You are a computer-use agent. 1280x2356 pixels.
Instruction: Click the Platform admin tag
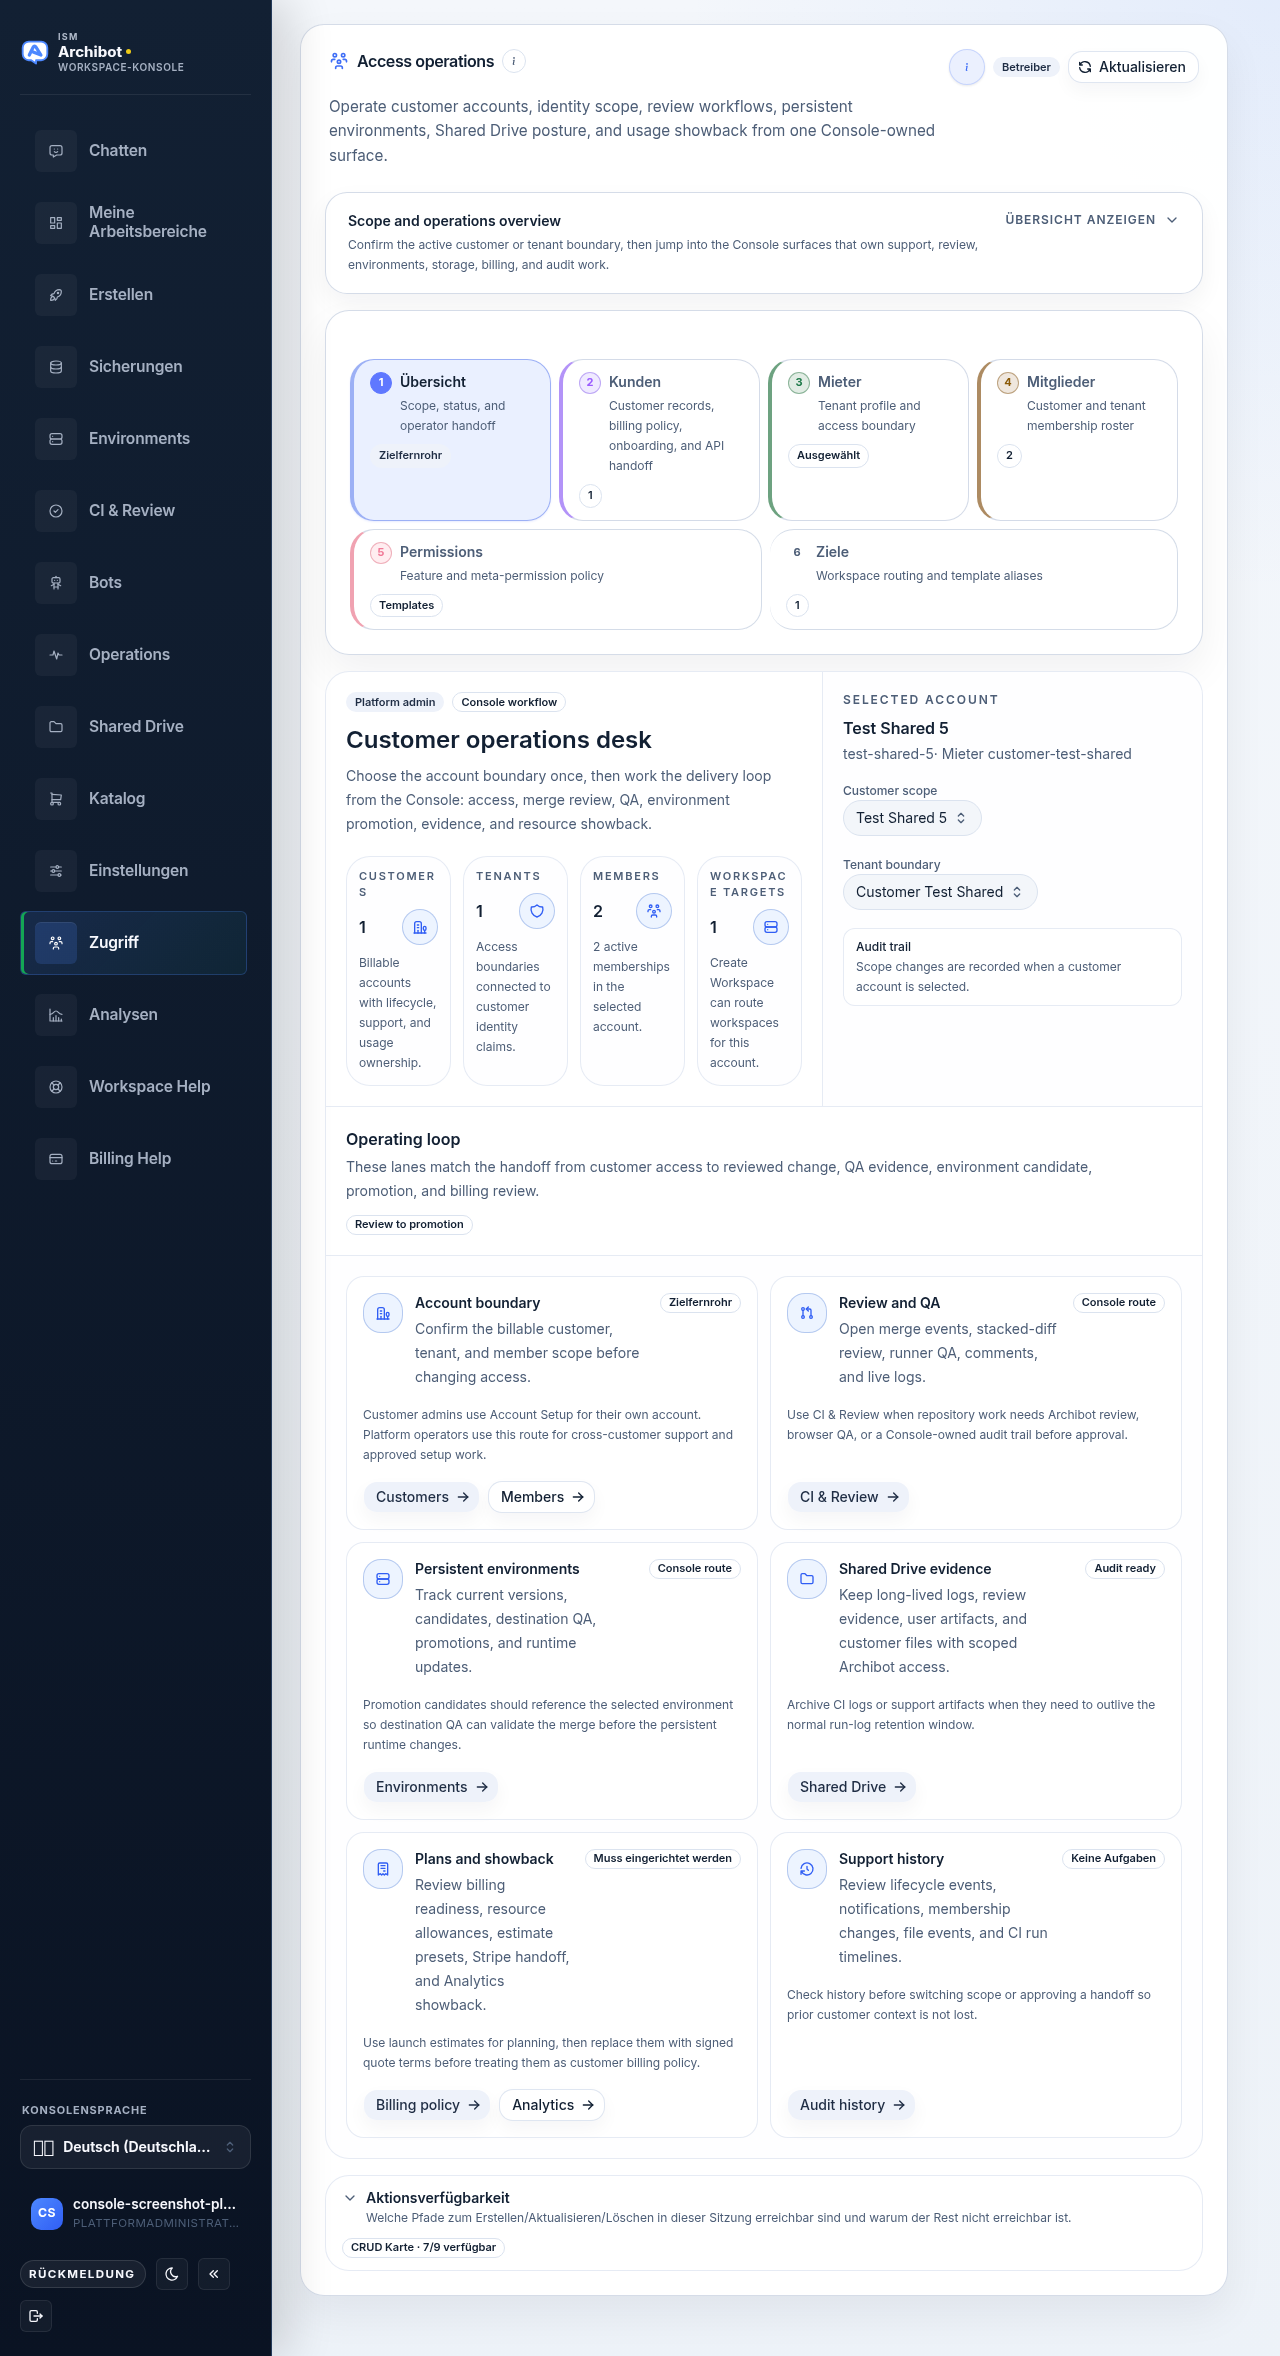(x=395, y=702)
